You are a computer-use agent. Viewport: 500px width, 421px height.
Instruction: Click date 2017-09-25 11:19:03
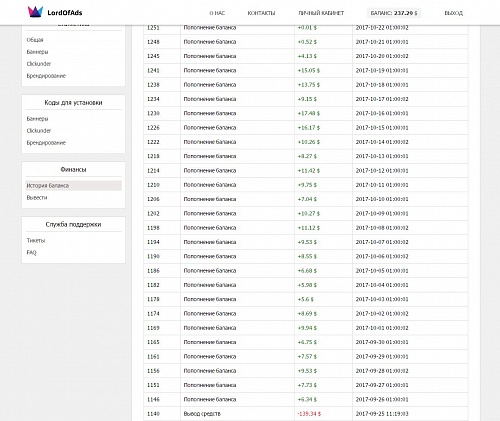click(382, 414)
